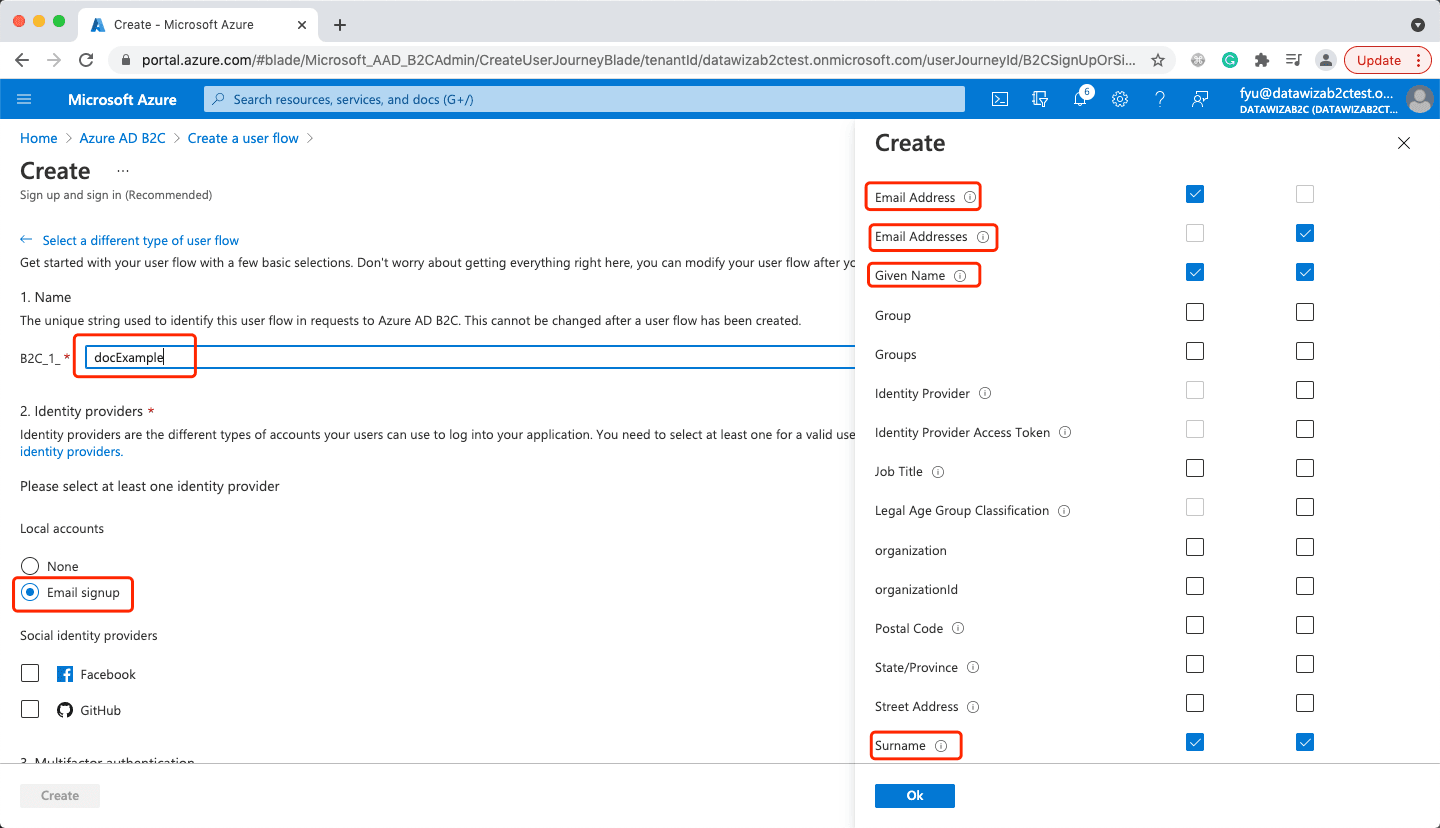The image size is (1440, 828).
Task: Check the second checkbox in the Groups row
Action: (x=1305, y=351)
